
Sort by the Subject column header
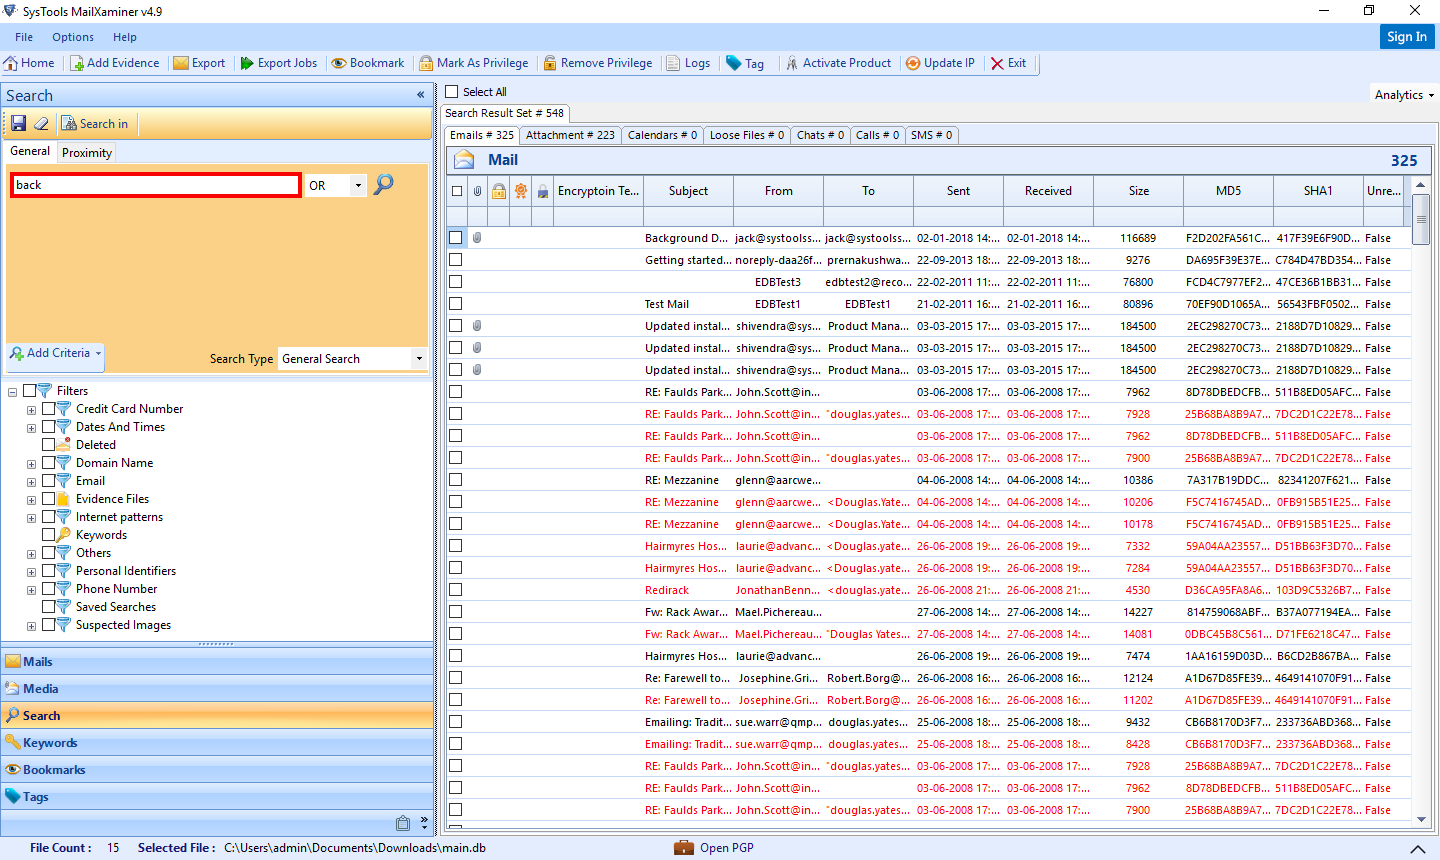point(688,191)
